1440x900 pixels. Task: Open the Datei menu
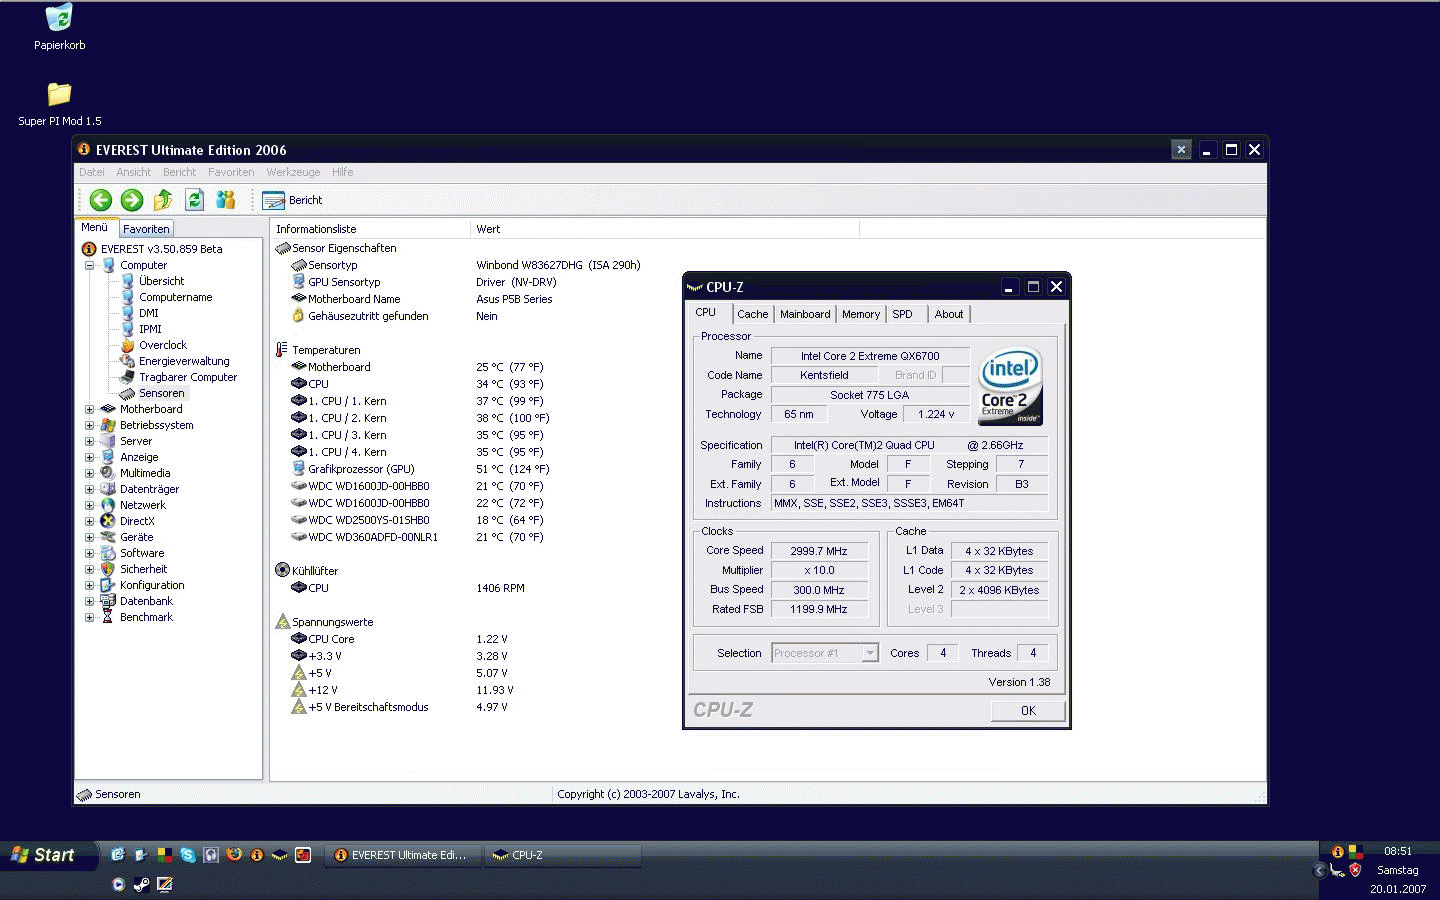click(x=92, y=172)
